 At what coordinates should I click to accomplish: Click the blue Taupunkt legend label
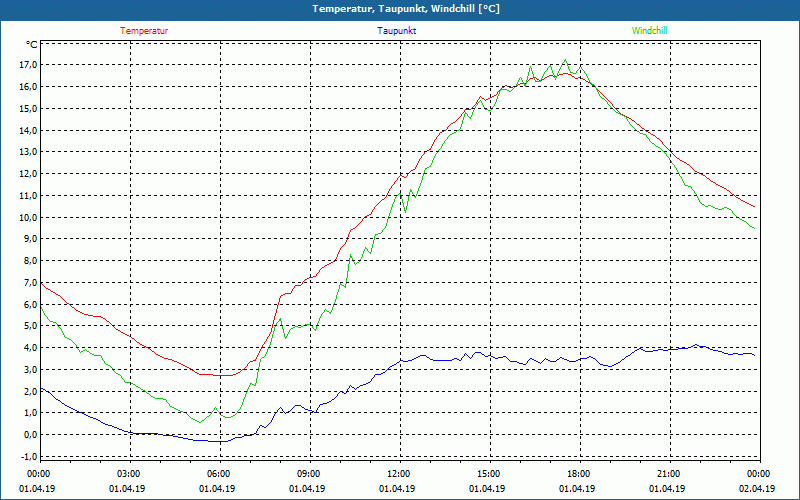point(396,31)
